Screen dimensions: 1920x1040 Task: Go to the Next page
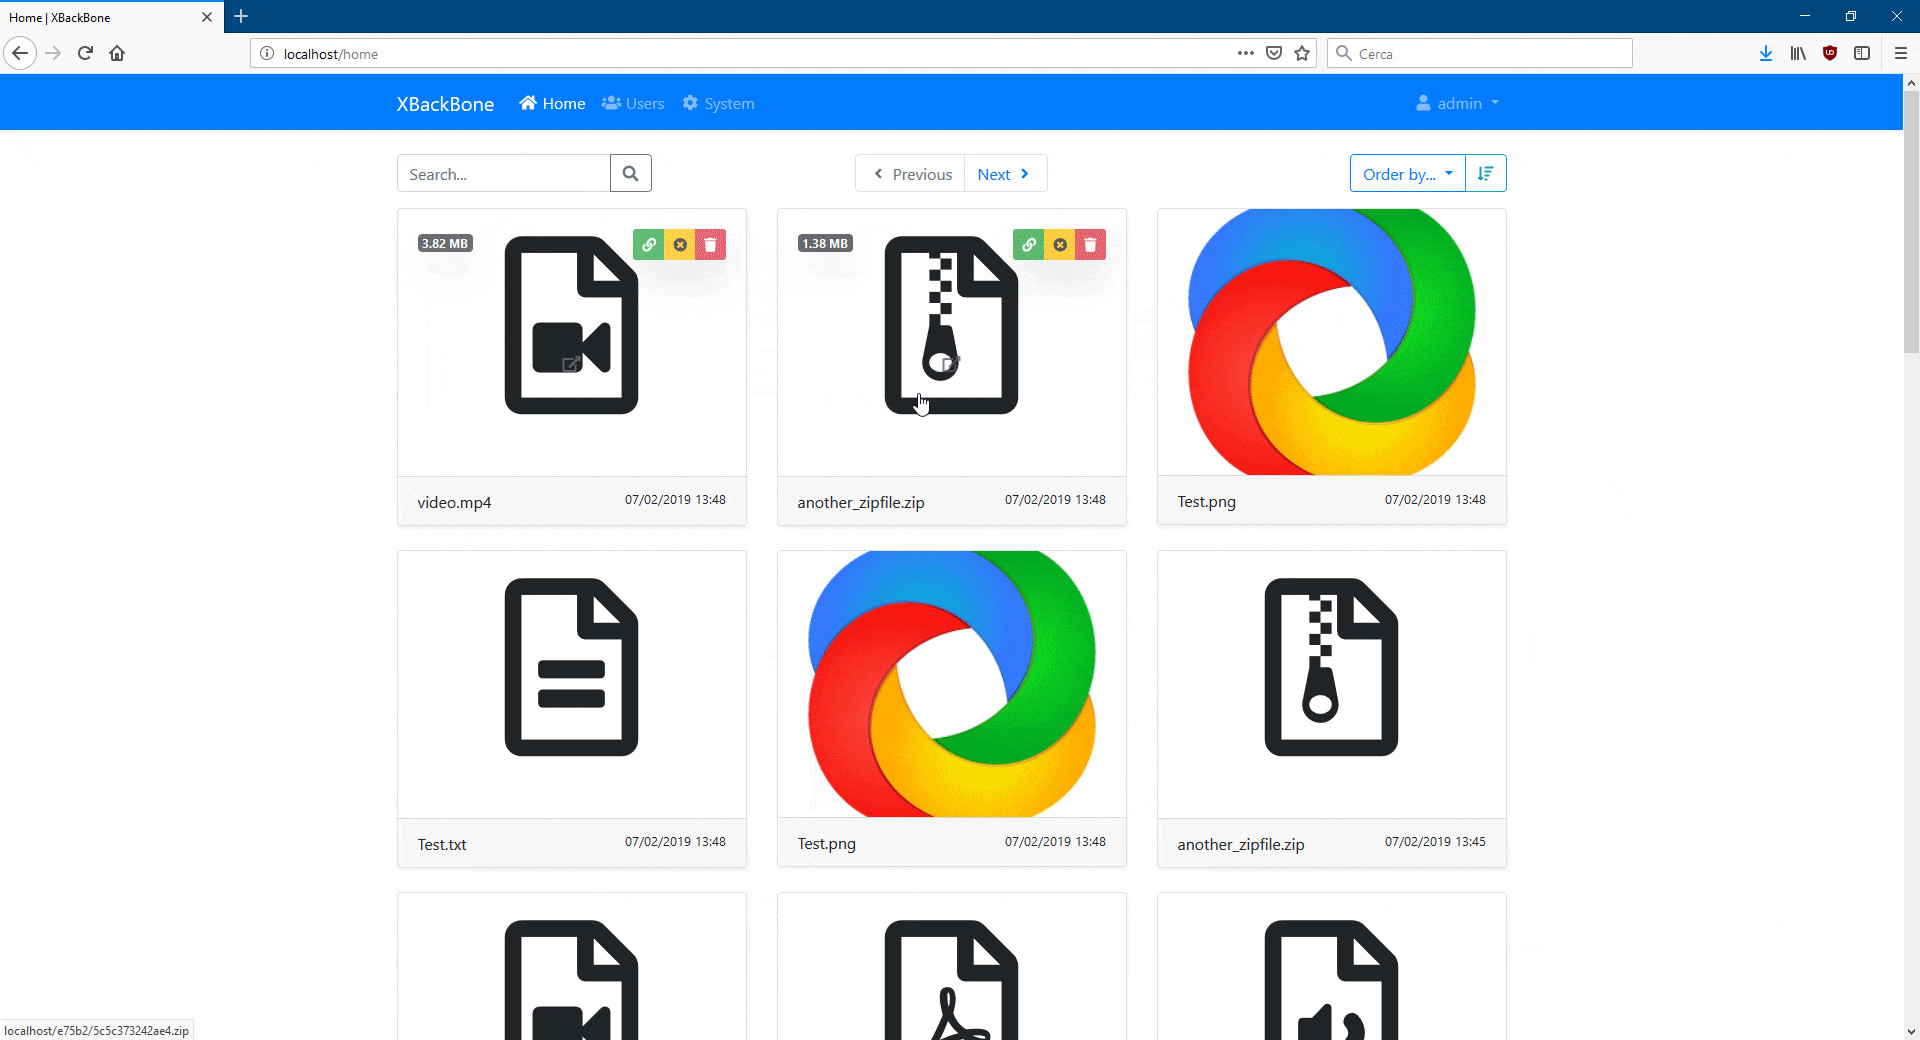pyautogui.click(x=1005, y=173)
